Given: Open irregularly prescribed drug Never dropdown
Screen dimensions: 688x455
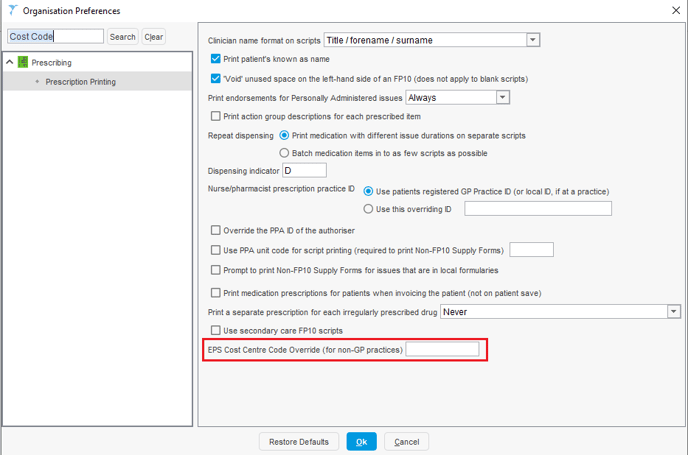Looking at the screenshot, I should pyautogui.click(x=673, y=312).
